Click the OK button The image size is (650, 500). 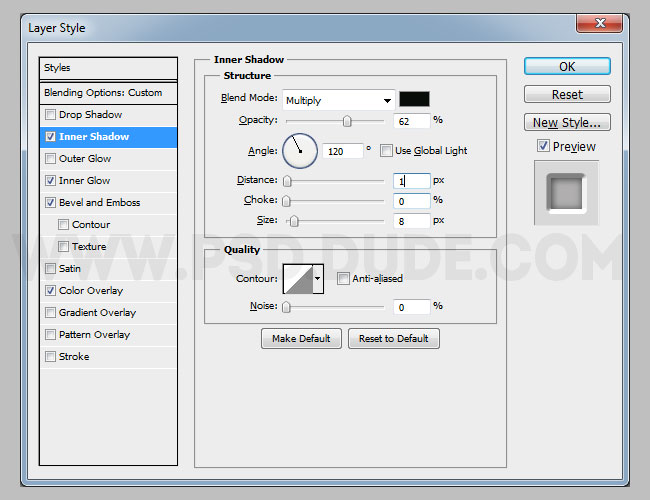tap(567, 67)
